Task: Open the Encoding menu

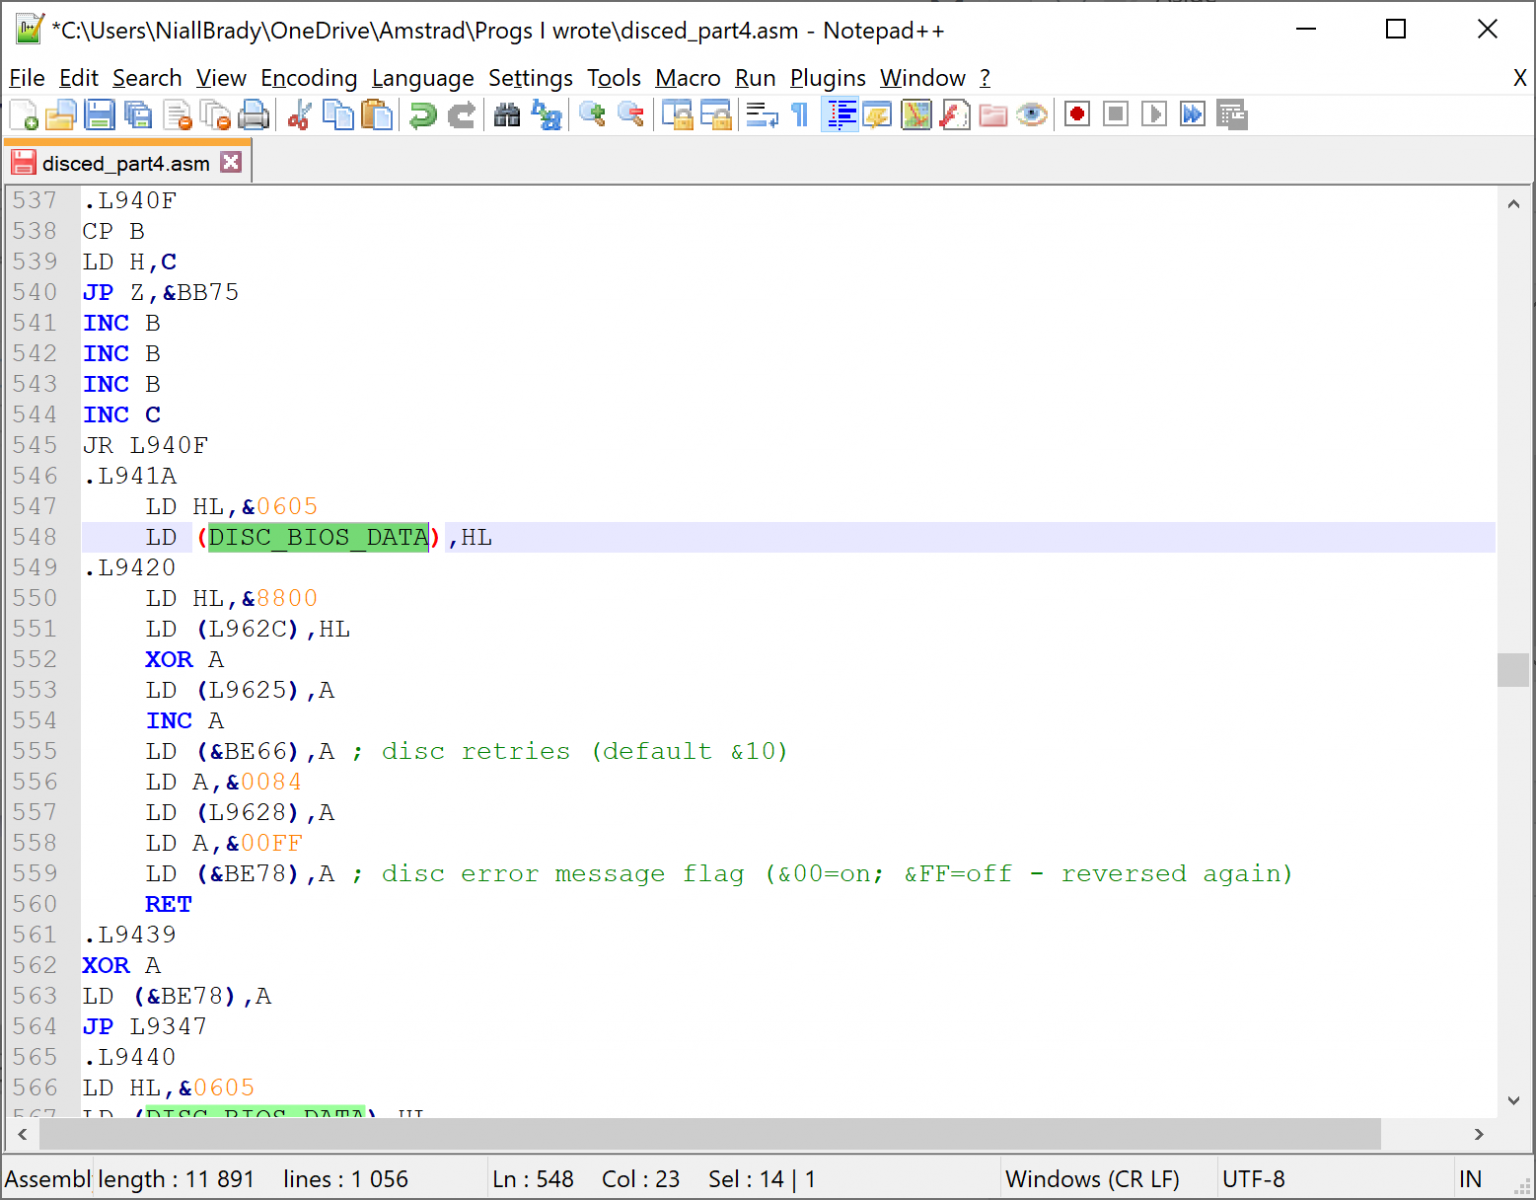Action: [x=309, y=78]
